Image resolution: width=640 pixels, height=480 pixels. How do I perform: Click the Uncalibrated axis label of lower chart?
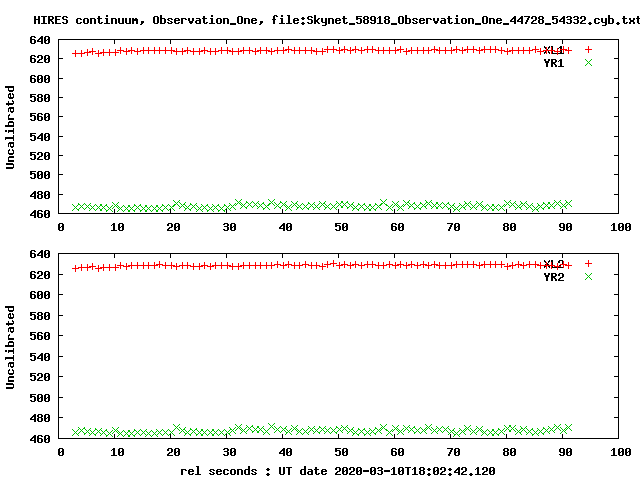pyautogui.click(x=10, y=347)
